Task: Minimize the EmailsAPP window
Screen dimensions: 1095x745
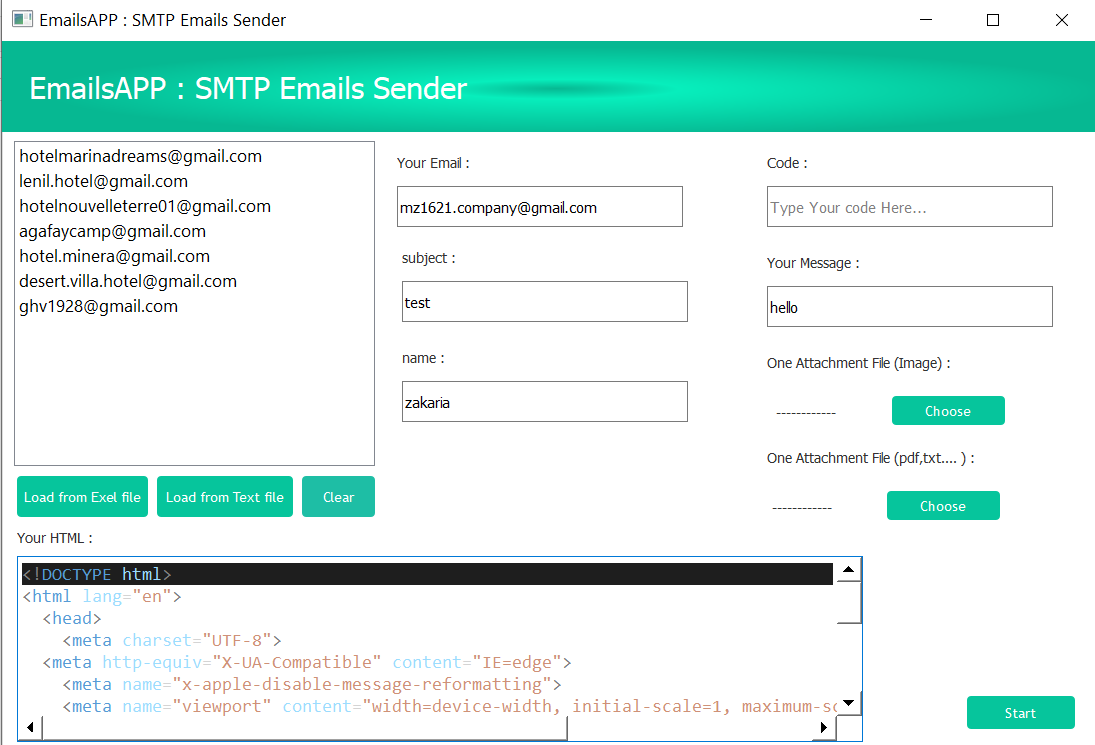Action: coord(926,20)
